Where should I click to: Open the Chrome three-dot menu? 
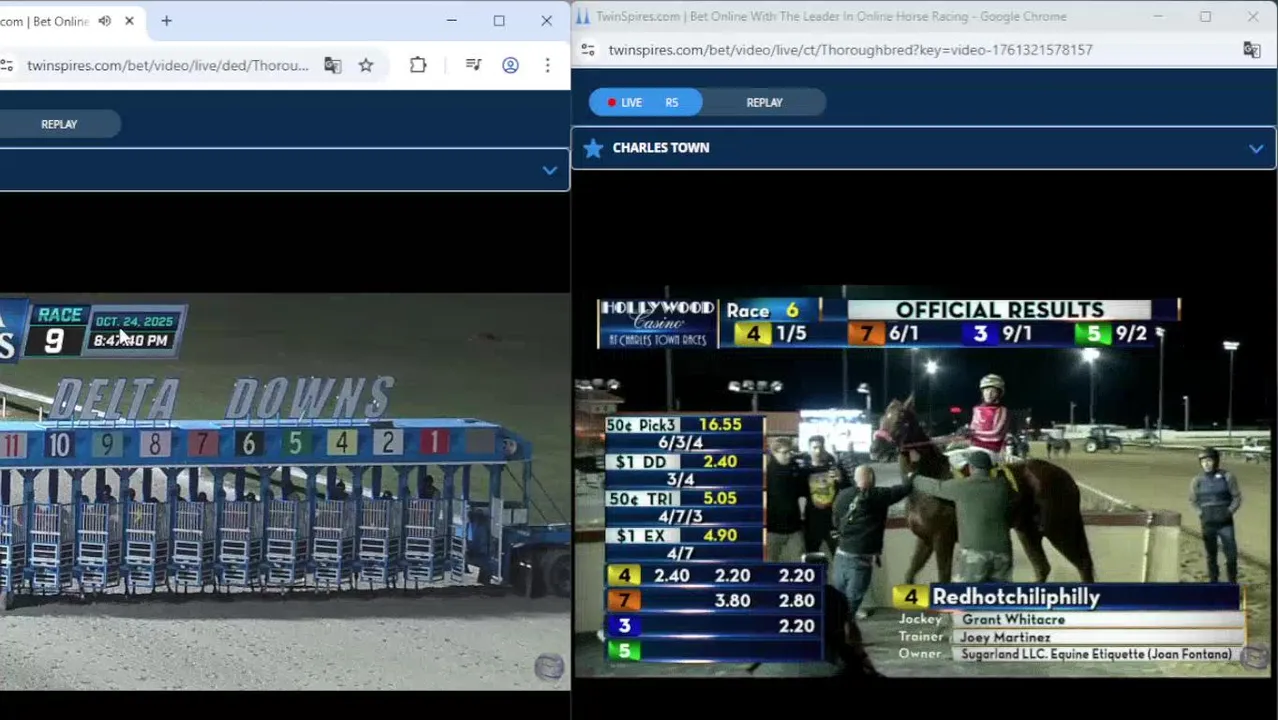(547, 66)
